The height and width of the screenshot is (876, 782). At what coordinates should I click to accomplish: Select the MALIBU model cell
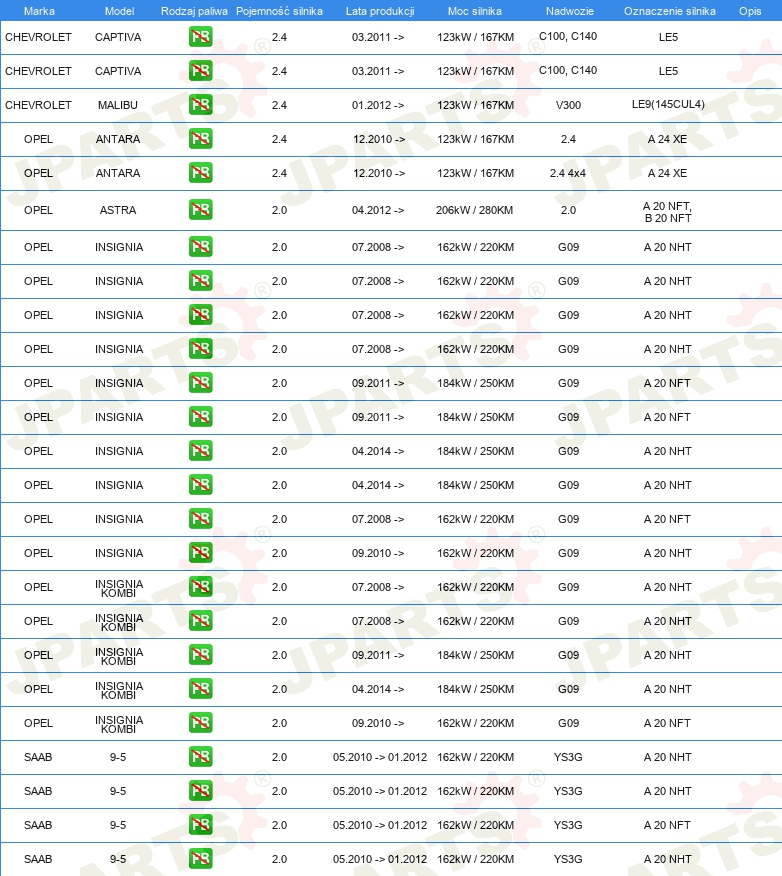tap(118, 105)
